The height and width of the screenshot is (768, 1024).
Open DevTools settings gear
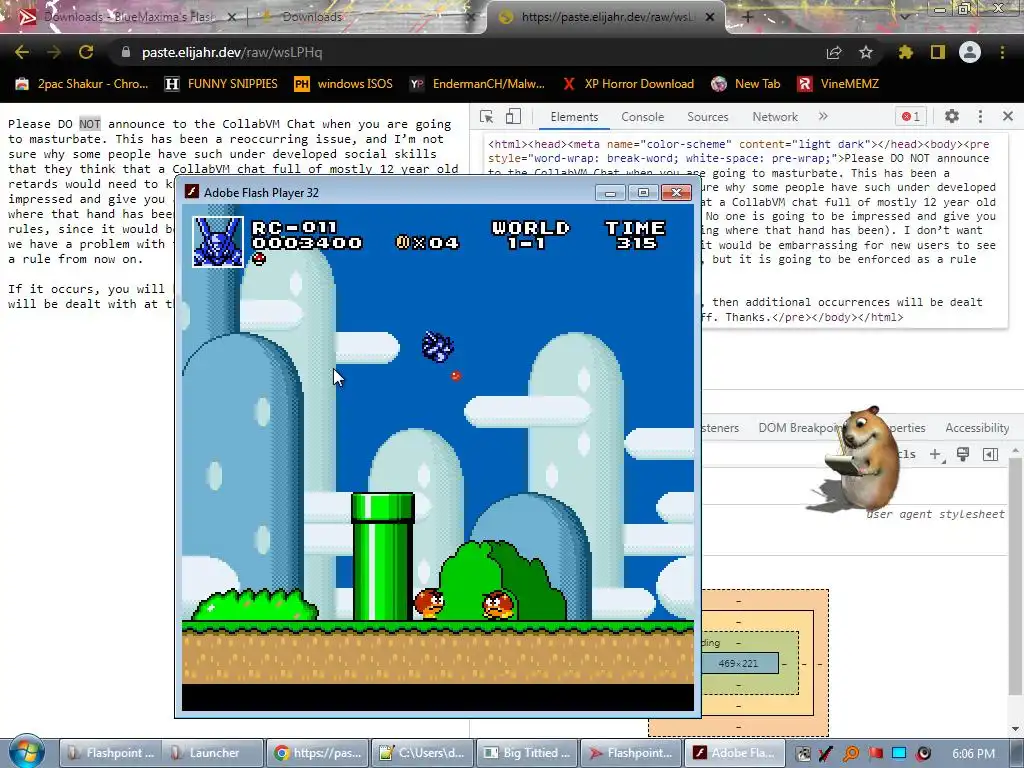point(952,116)
